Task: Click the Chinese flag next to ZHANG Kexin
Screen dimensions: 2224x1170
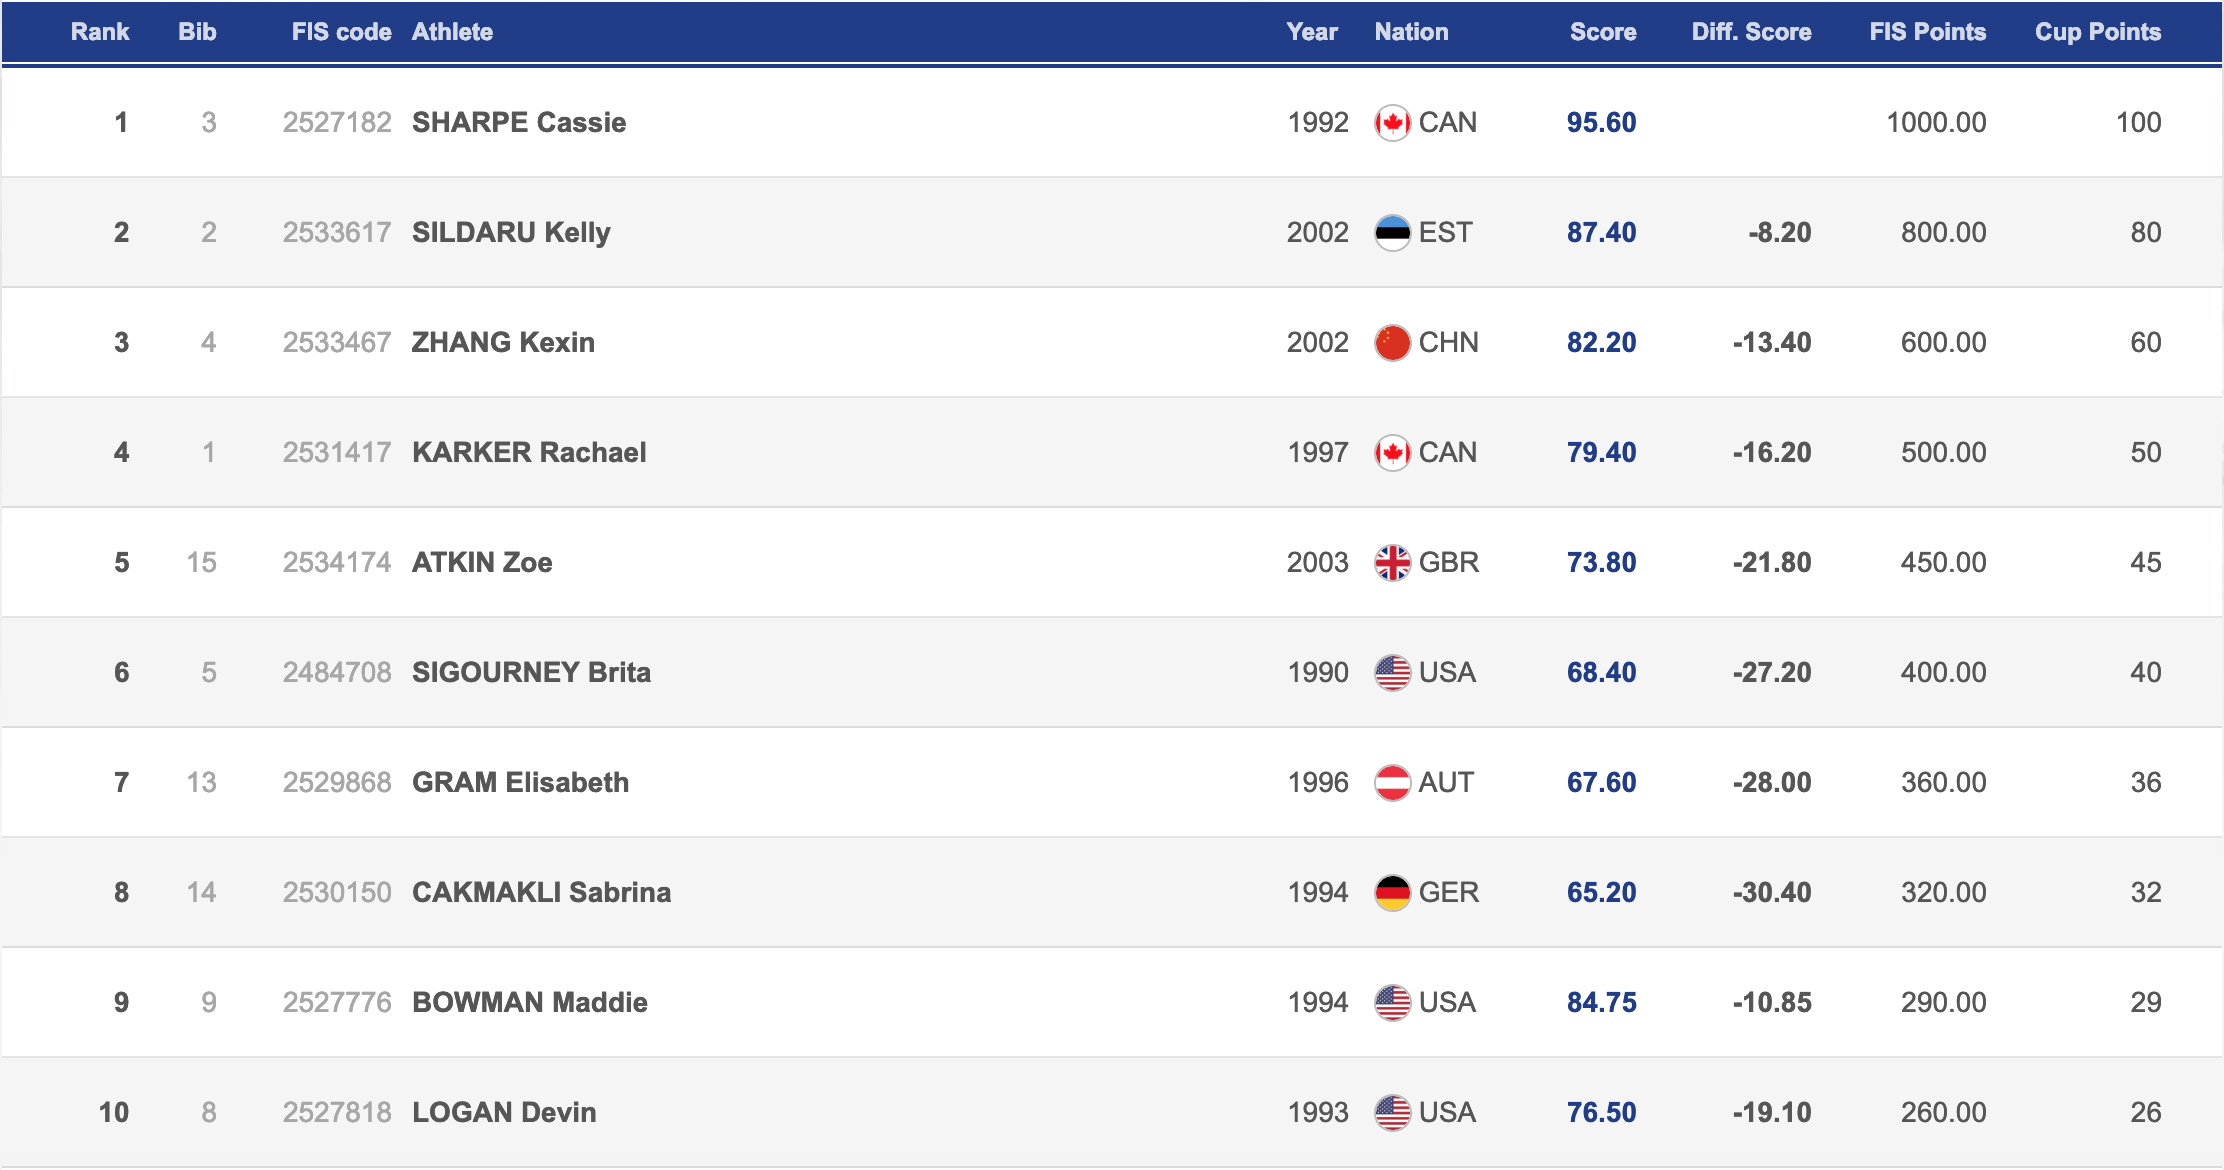Action: point(1393,342)
